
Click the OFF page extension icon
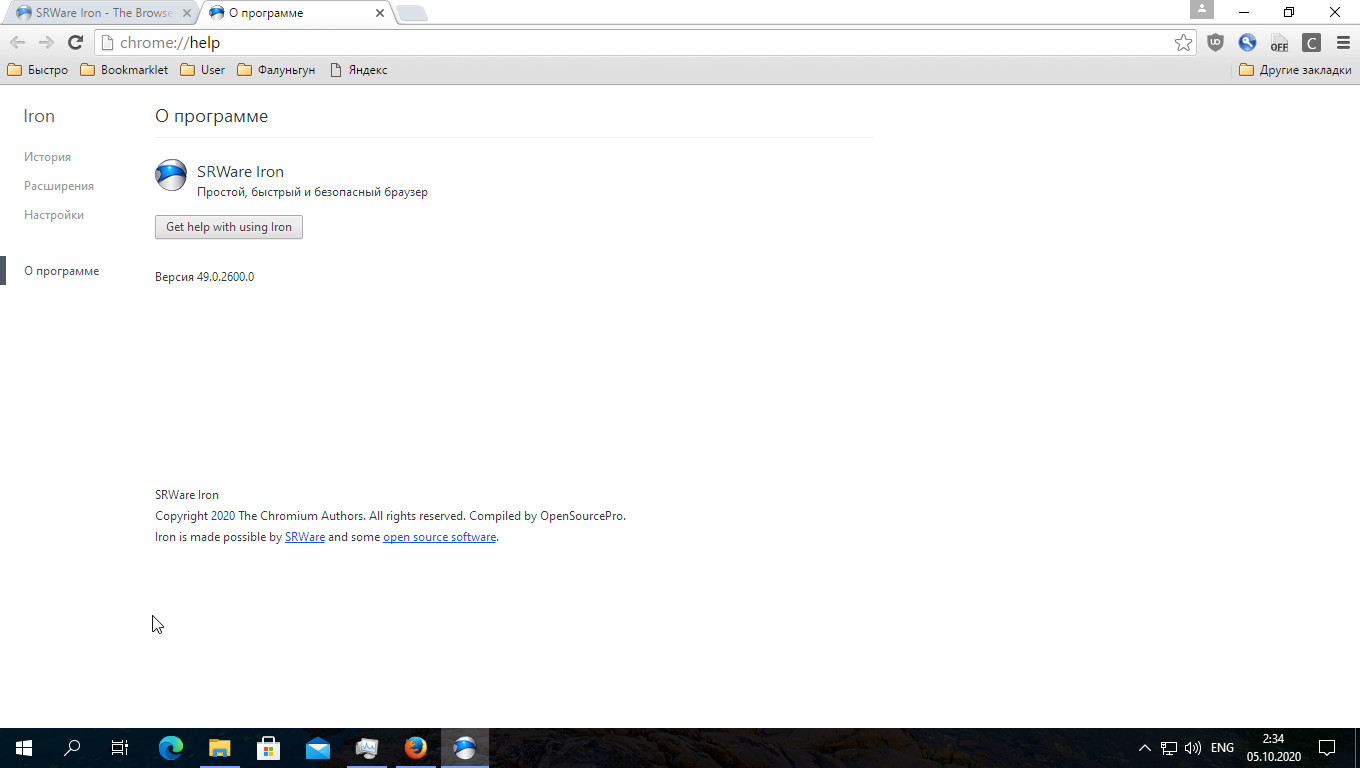(1279, 43)
